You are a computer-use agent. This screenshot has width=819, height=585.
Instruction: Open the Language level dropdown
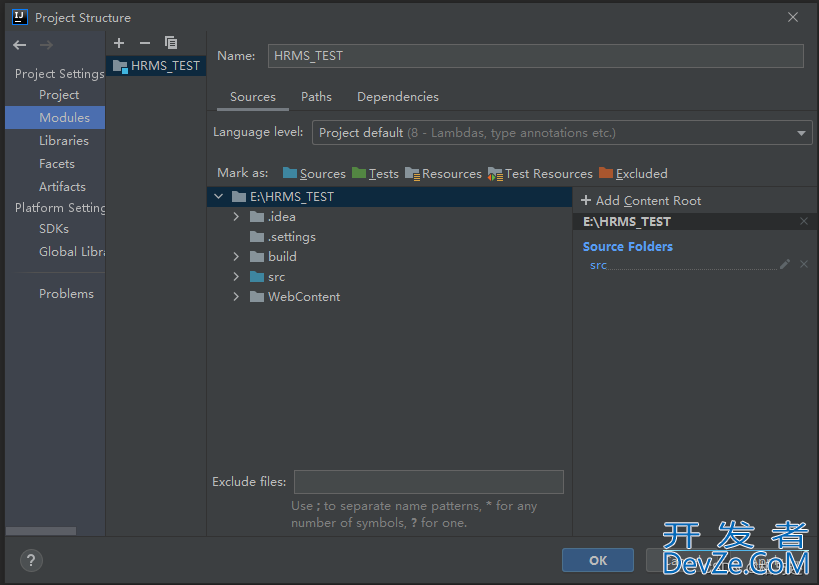pos(562,133)
